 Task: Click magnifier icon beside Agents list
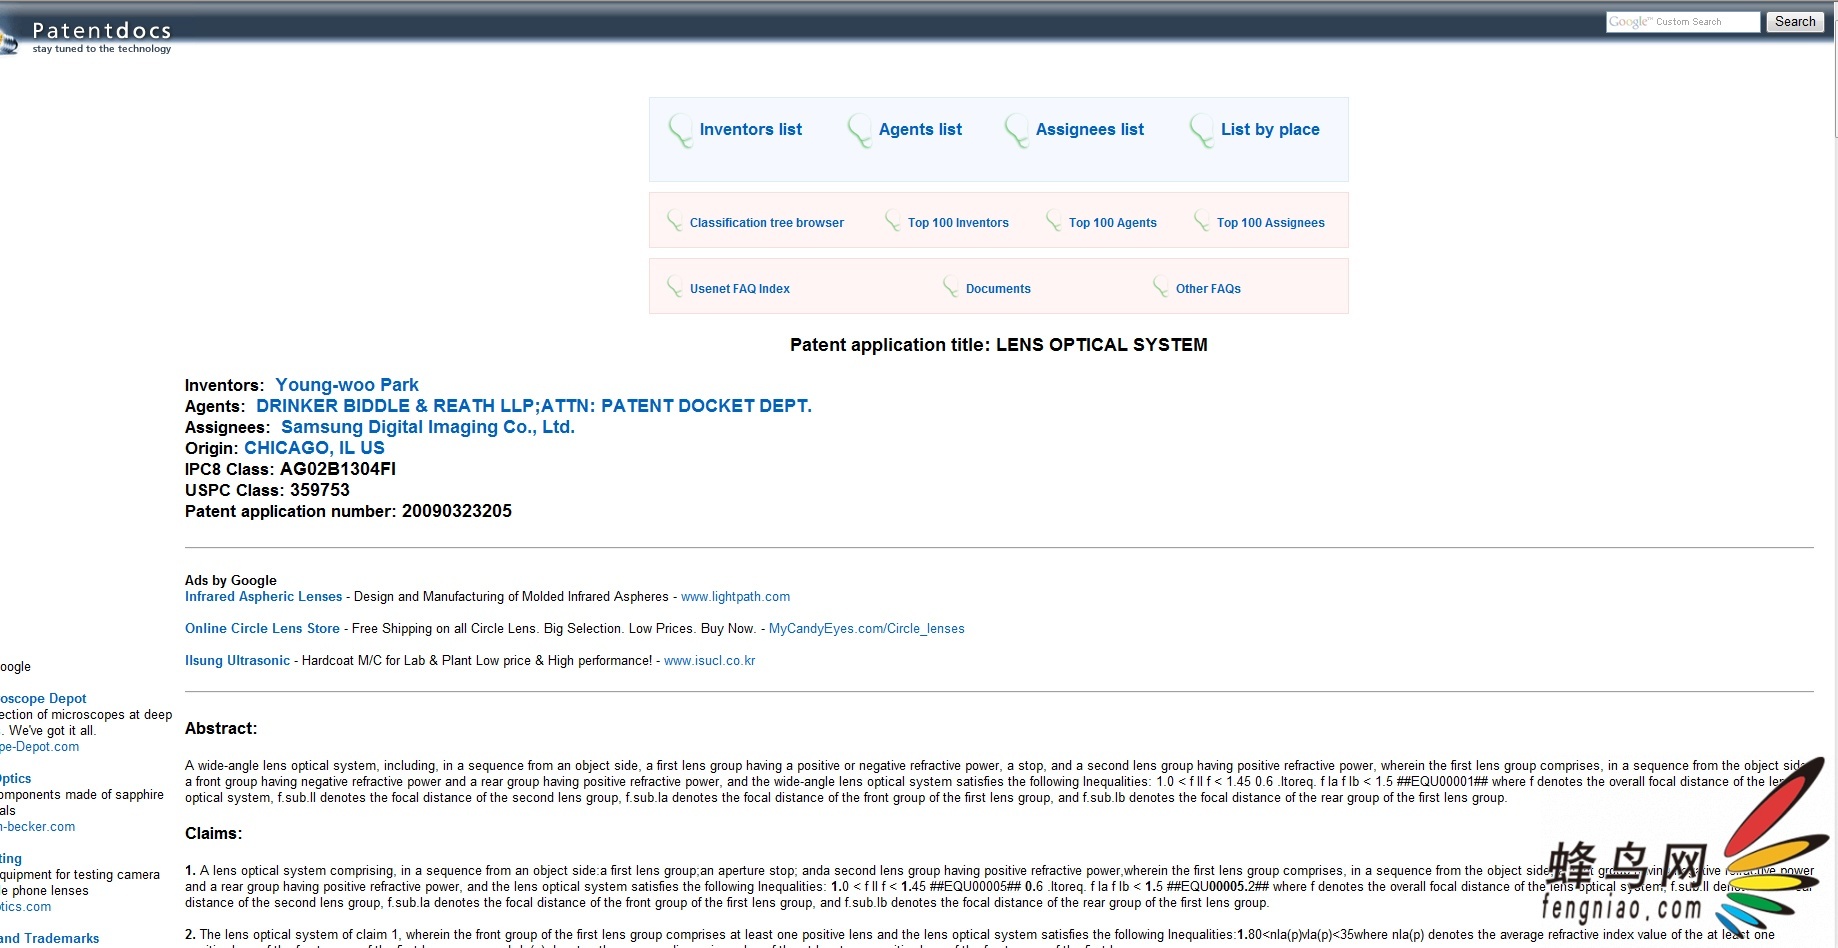860,131
